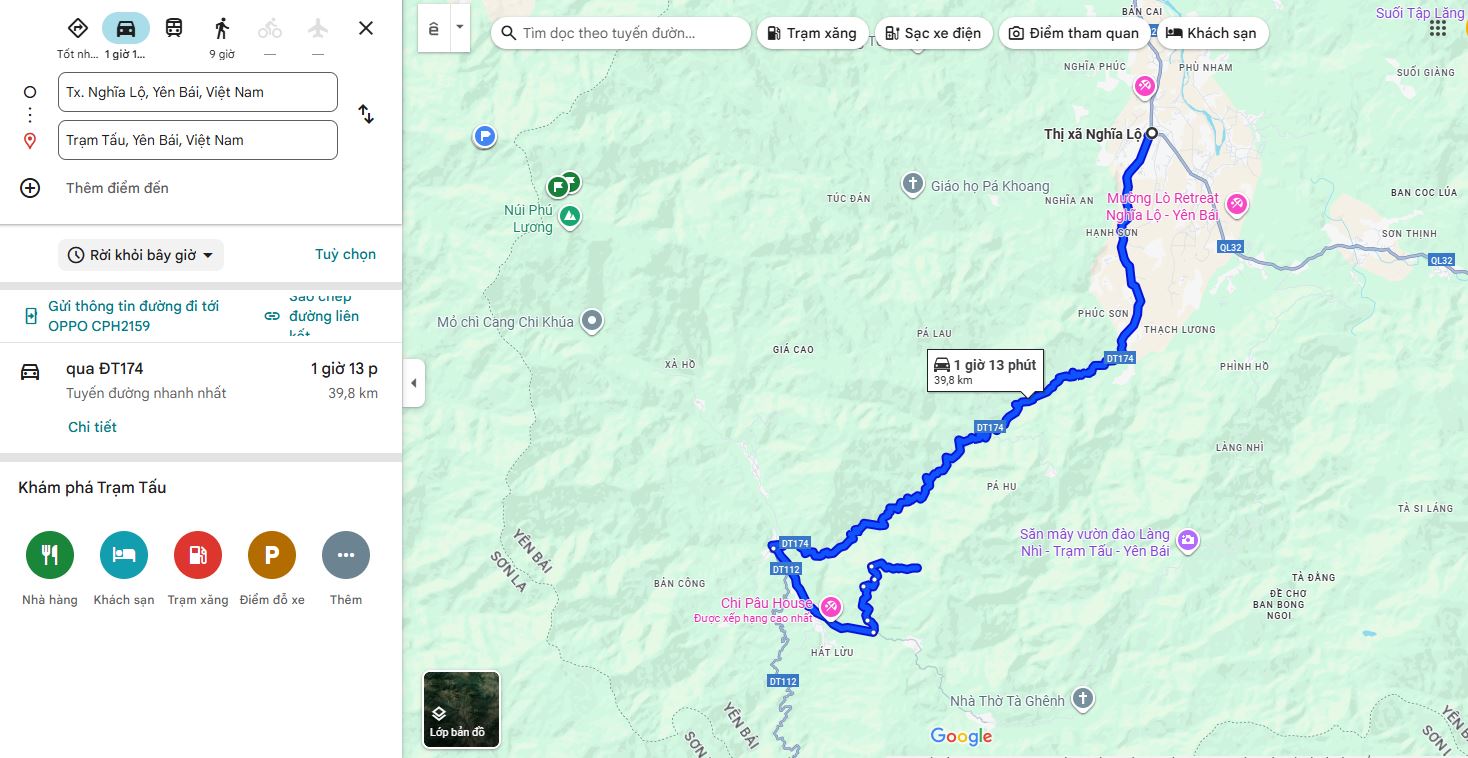Open Google apps grid icon

(x=1438, y=29)
